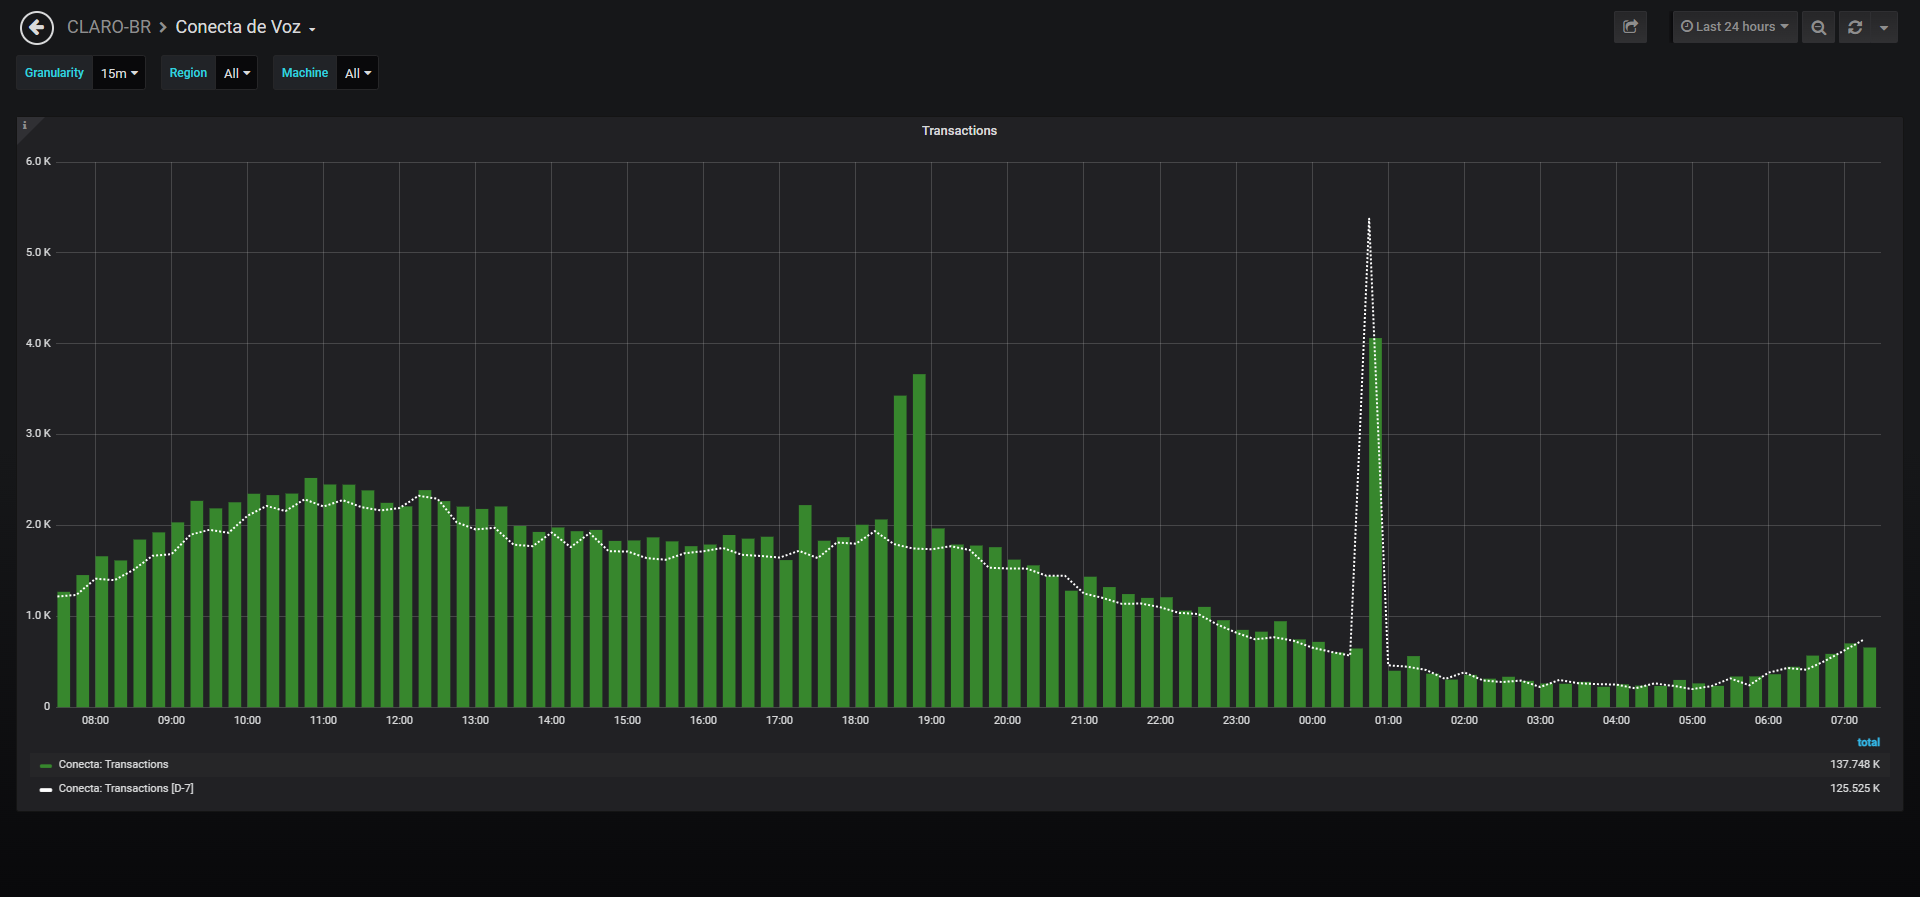Go back using the circular arrow icon
The width and height of the screenshot is (1920, 897).
coord(37,28)
